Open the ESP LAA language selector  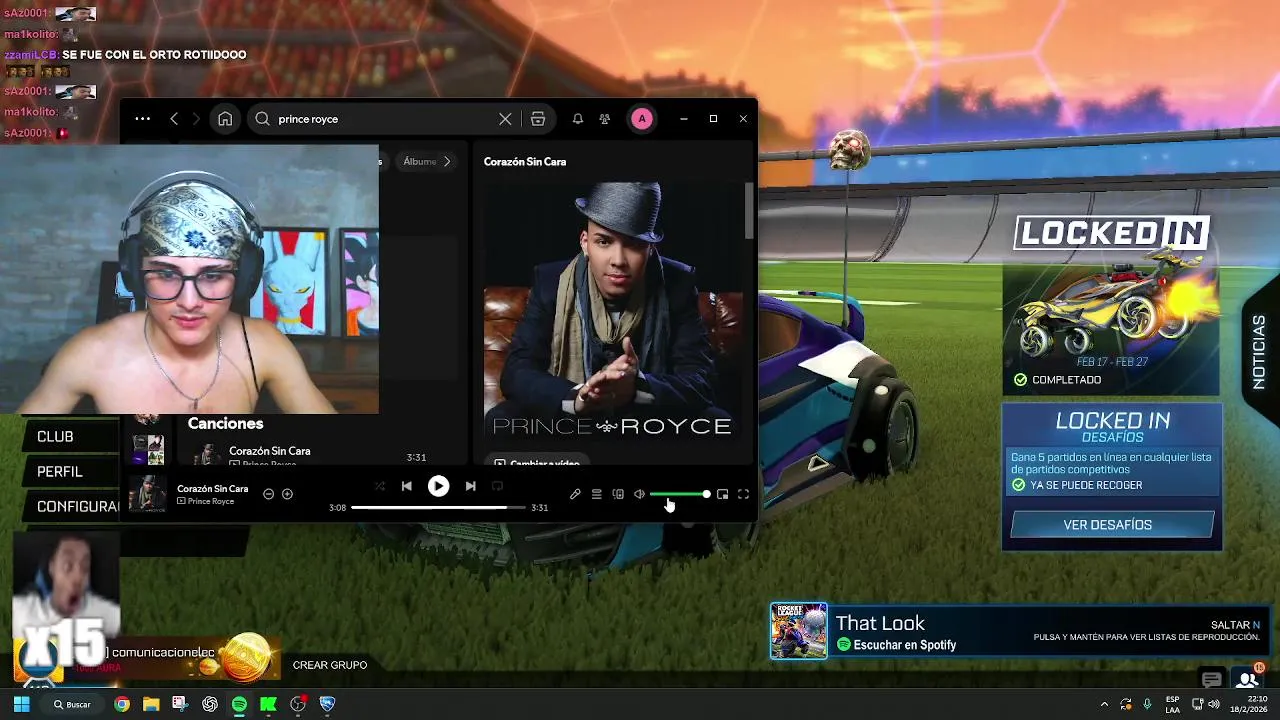(1172, 704)
